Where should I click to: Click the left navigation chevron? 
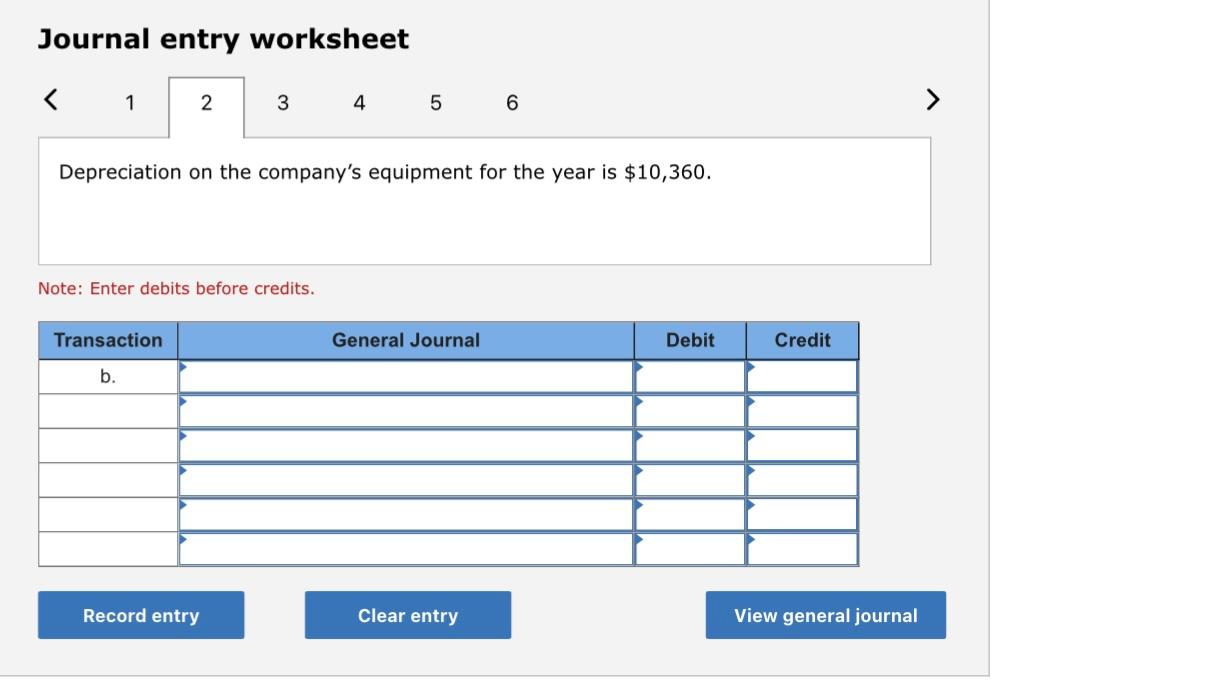(x=49, y=99)
